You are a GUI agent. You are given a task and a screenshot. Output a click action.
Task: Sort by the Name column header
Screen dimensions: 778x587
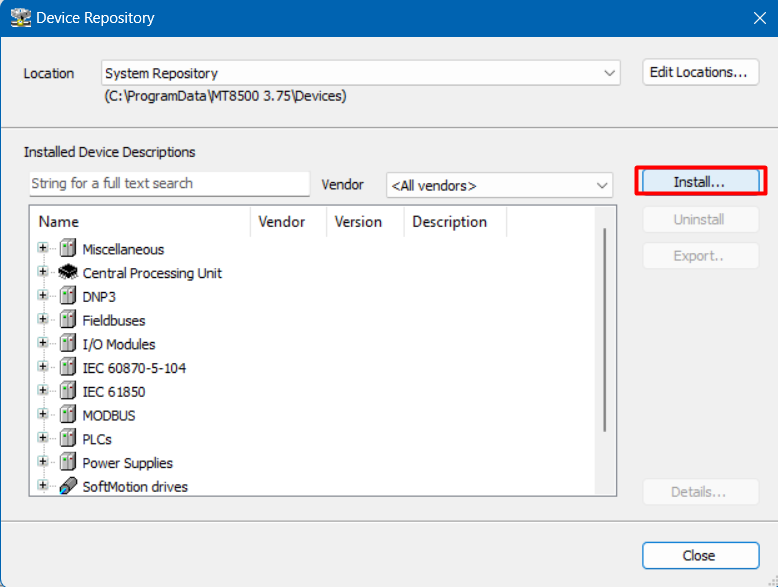click(x=140, y=222)
